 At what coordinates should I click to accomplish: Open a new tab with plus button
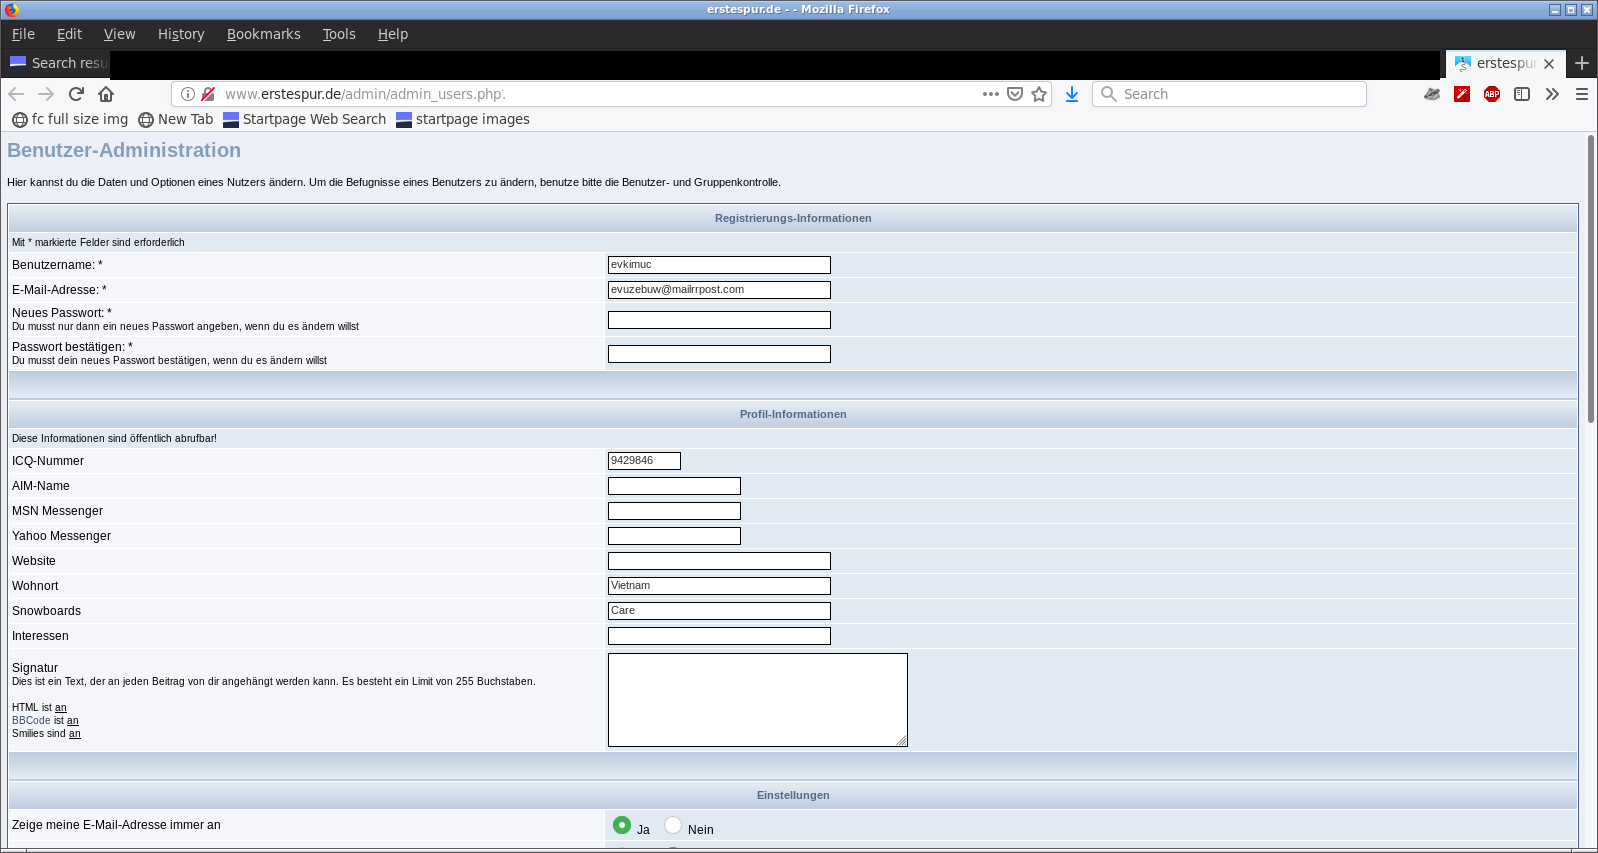point(1581,63)
